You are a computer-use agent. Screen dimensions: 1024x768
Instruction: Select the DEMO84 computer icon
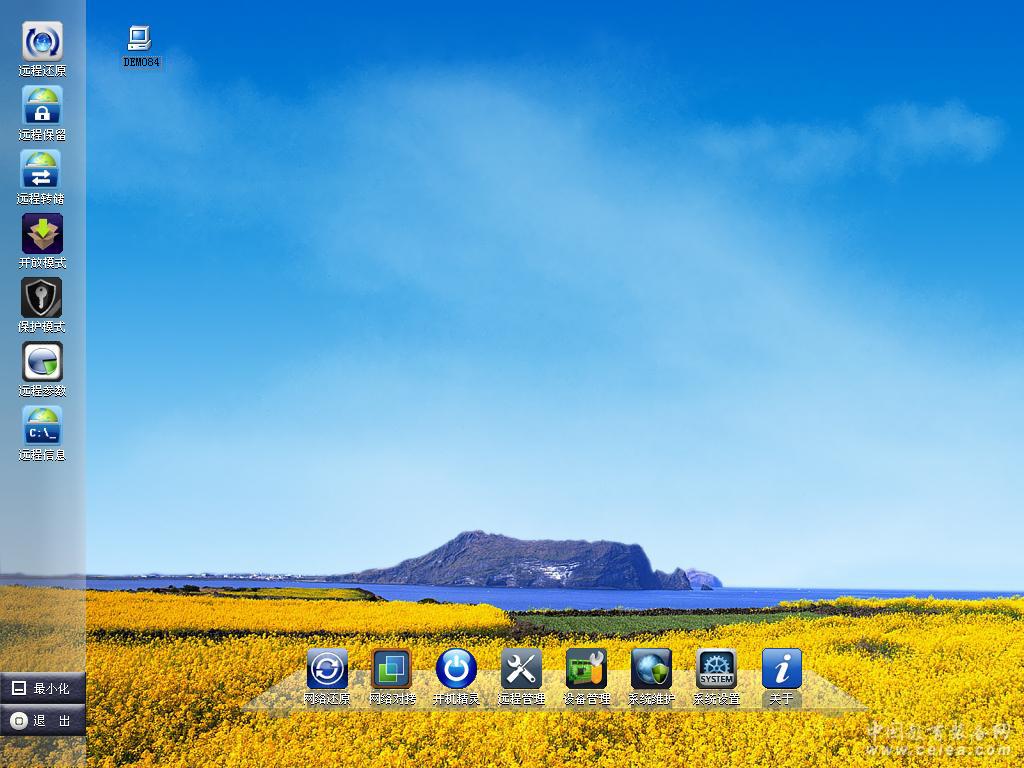[x=140, y=39]
